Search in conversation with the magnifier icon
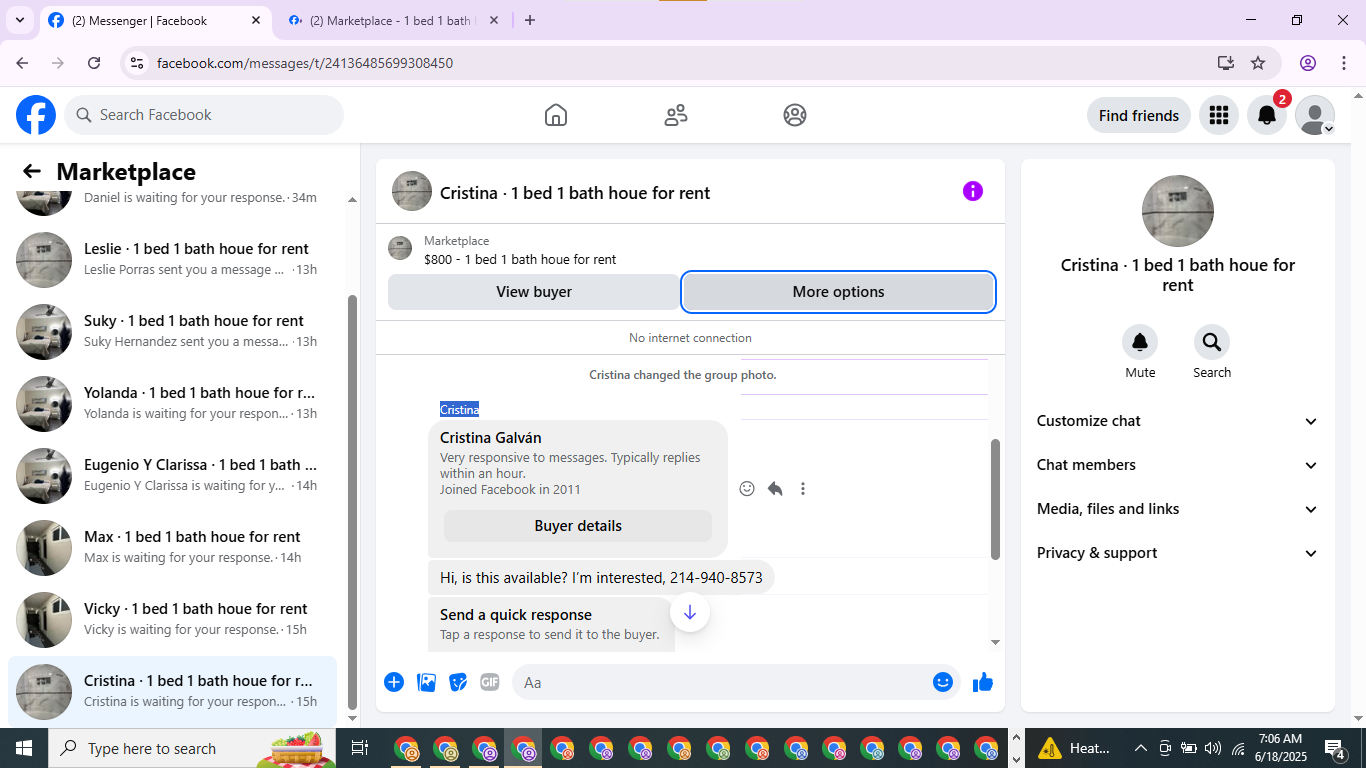 pos(1212,343)
